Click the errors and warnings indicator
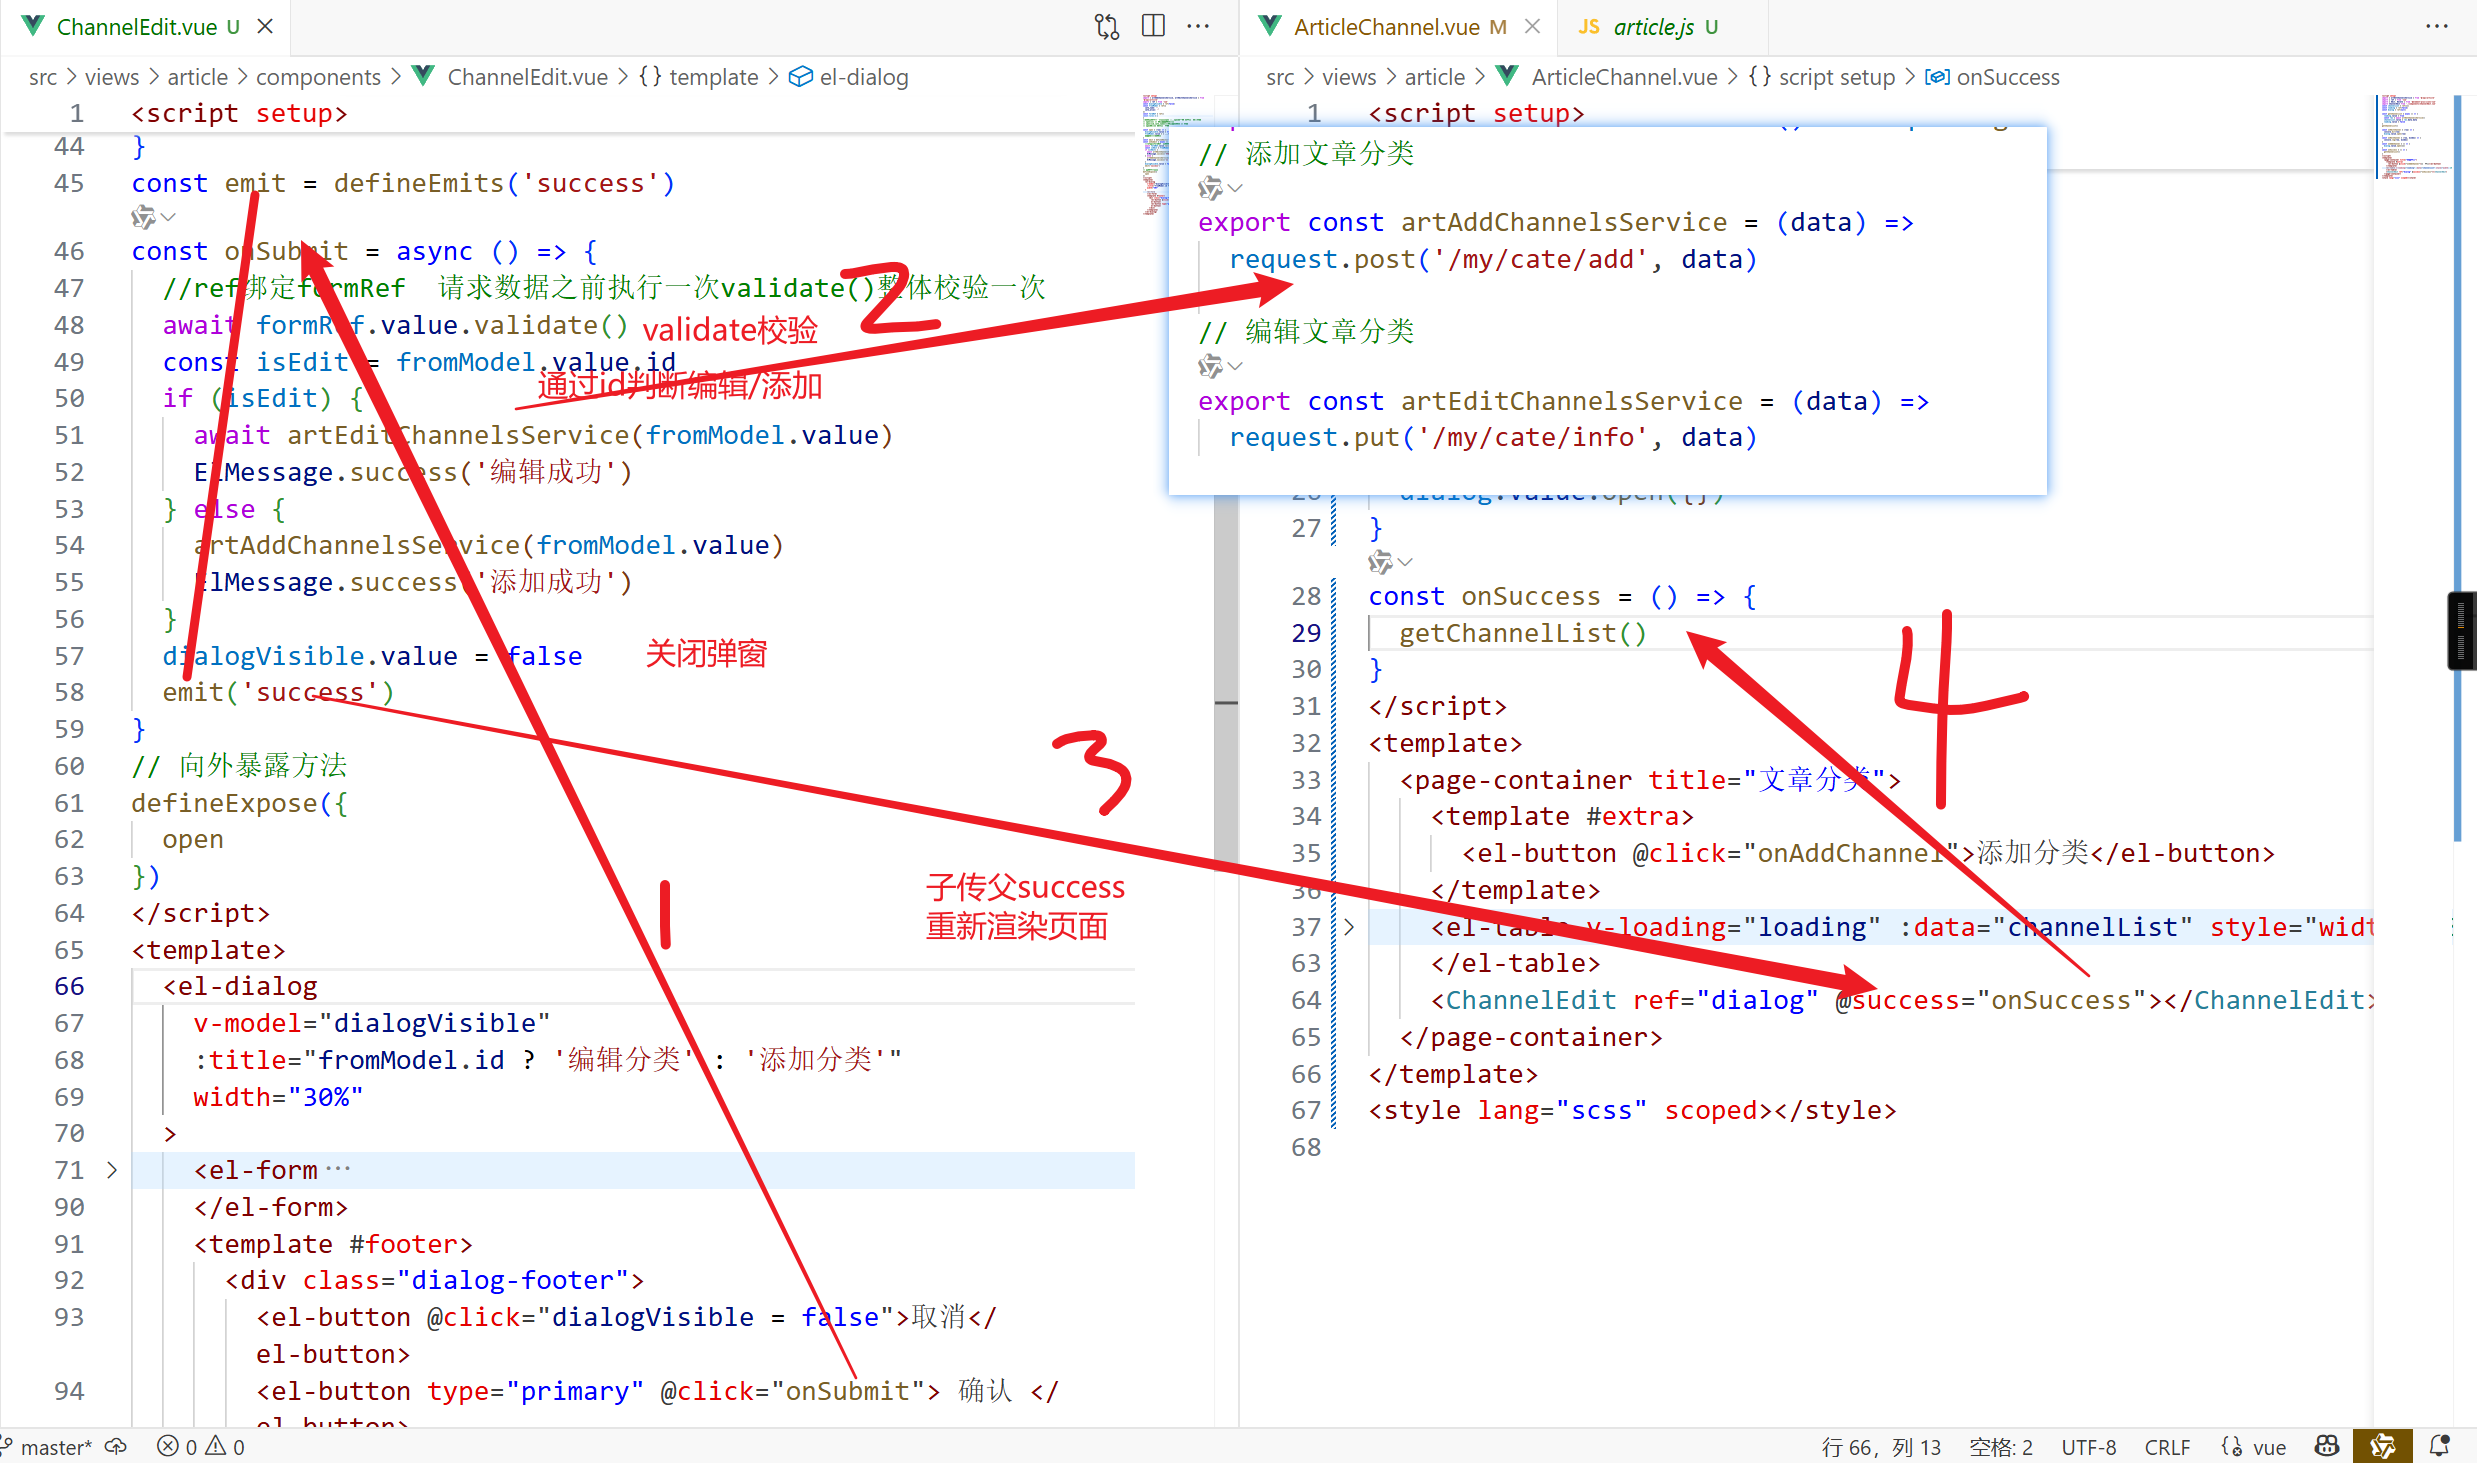2477x1463 pixels. tap(201, 1447)
